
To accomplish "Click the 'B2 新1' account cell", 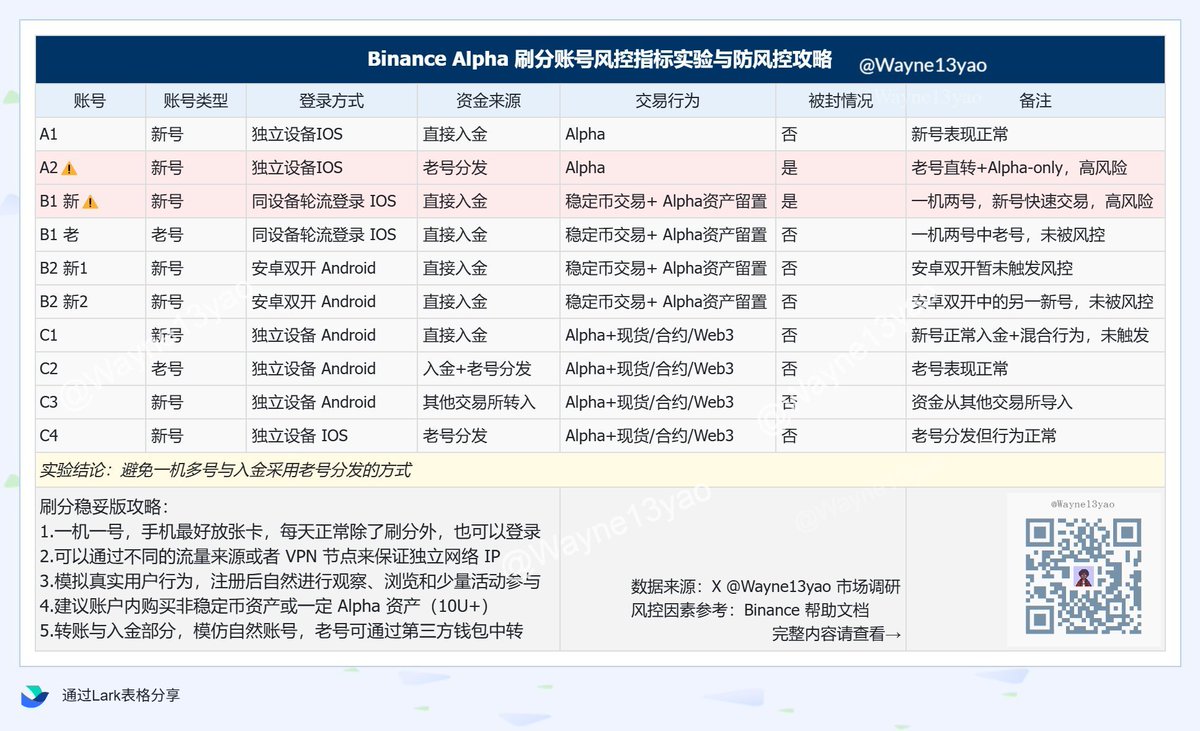I will point(90,268).
